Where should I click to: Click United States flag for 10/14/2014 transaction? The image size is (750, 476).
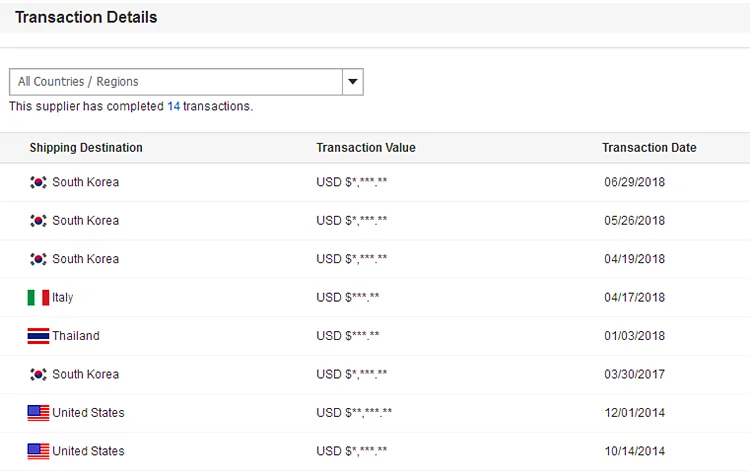pyautogui.click(x=38, y=451)
